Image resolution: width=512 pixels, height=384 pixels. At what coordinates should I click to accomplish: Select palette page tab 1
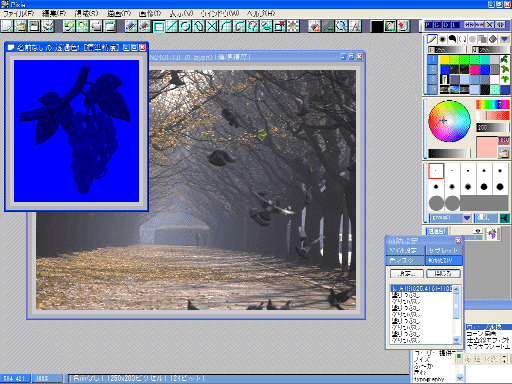(x=433, y=59)
